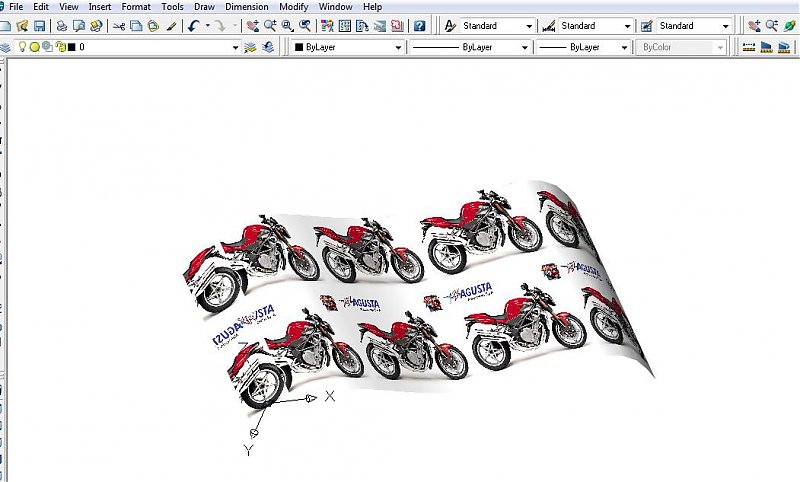Toggle layer 0 on/off lightbulb
800x482 pixels.
pyautogui.click(x=22, y=47)
